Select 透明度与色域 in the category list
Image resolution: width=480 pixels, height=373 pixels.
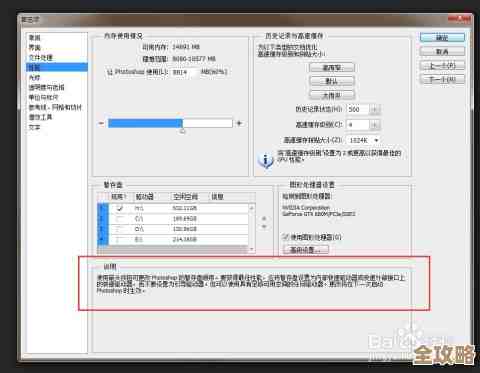pos(46,87)
